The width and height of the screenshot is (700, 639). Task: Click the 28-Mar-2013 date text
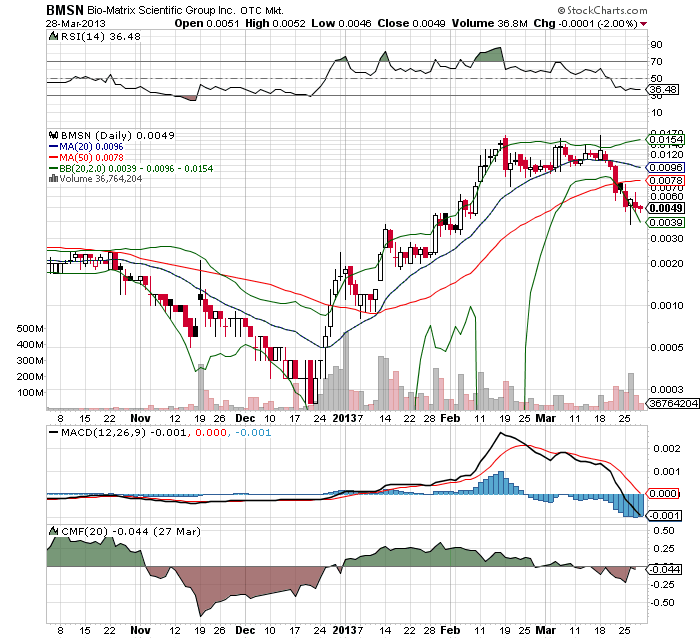pyautogui.click(x=75, y=24)
